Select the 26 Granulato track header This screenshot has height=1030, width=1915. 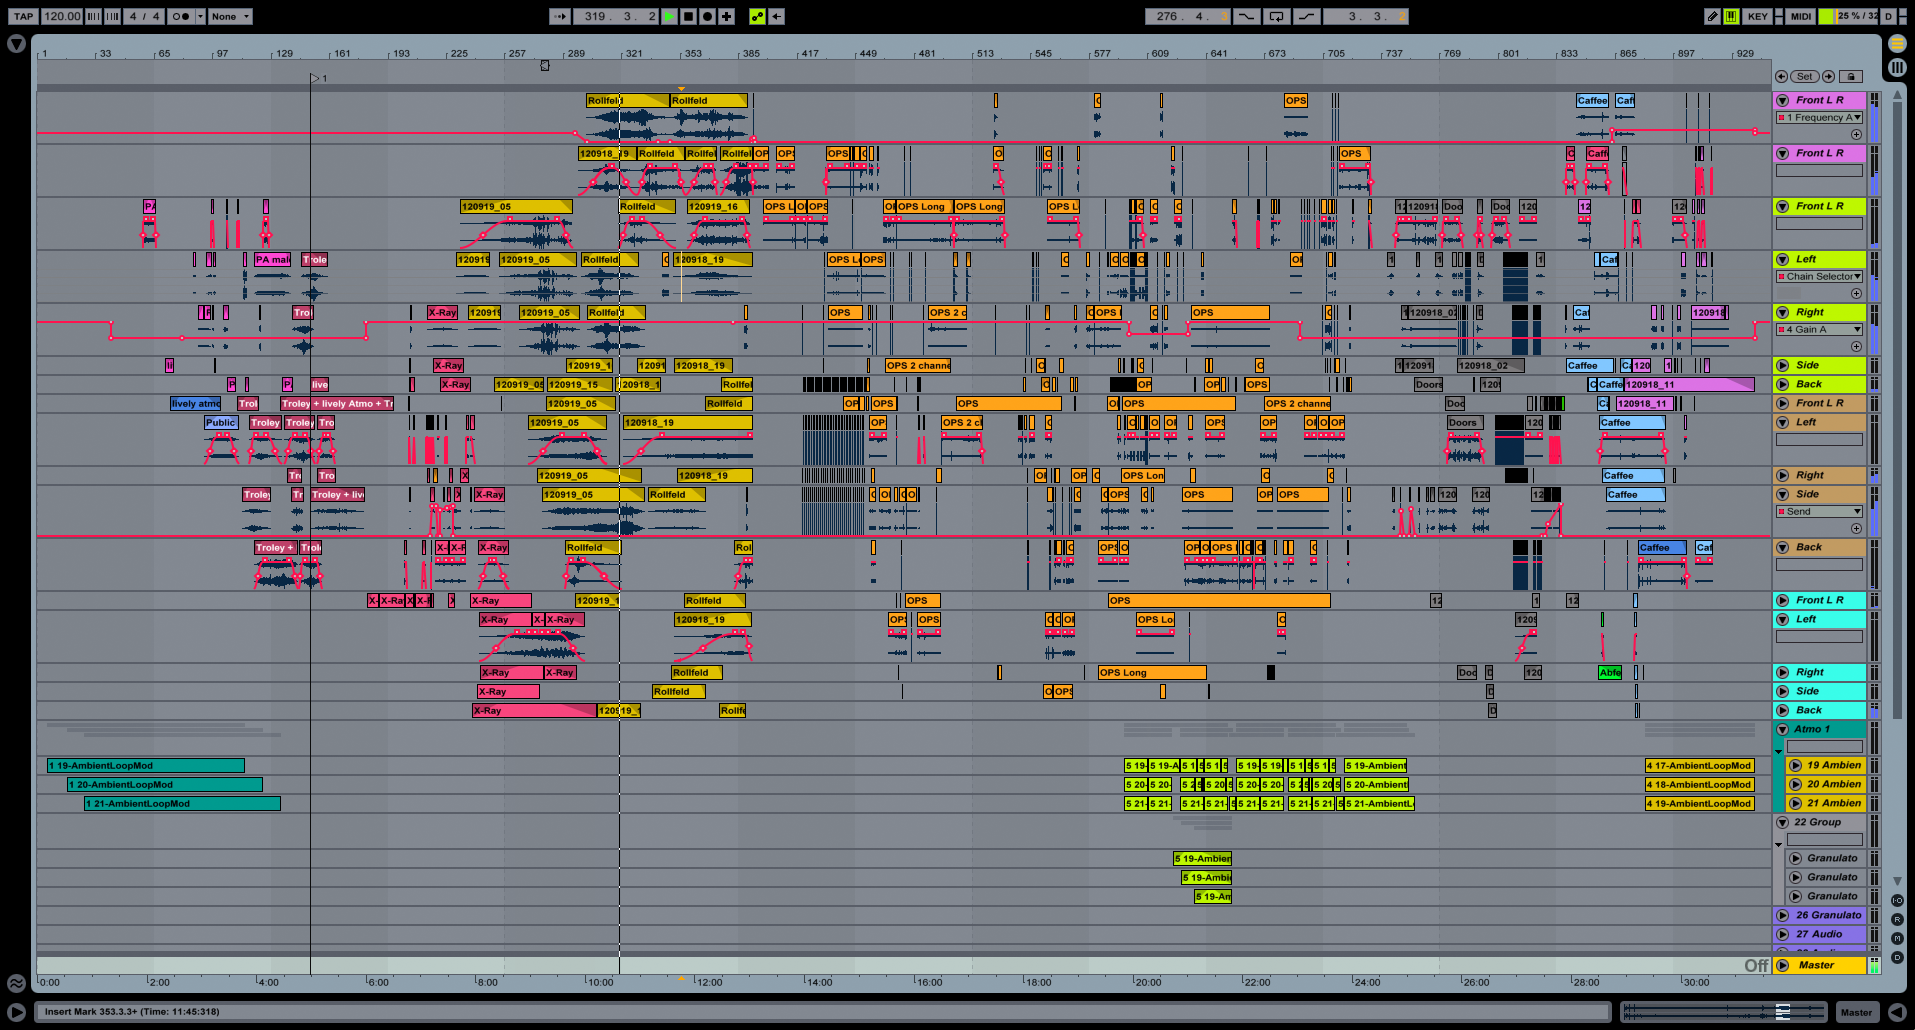pos(1827,915)
